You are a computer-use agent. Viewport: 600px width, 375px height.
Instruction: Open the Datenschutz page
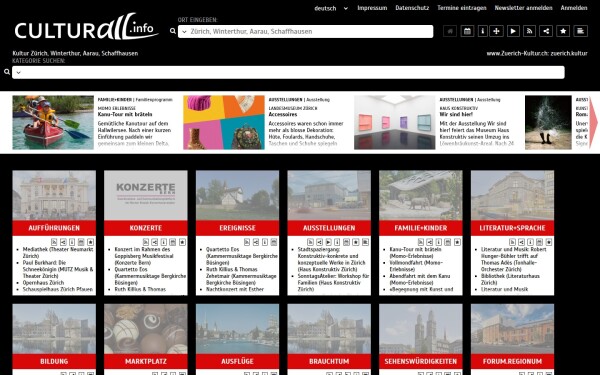pyautogui.click(x=412, y=8)
